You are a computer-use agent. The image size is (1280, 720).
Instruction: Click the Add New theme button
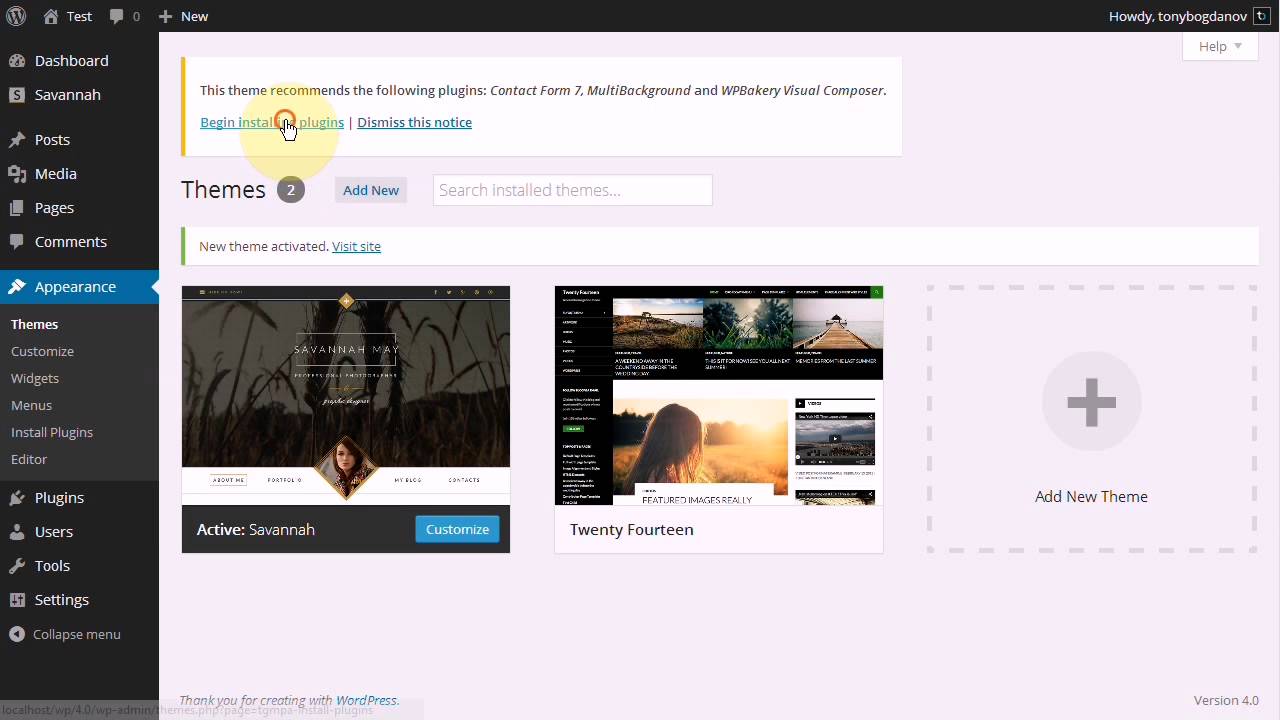click(x=371, y=190)
